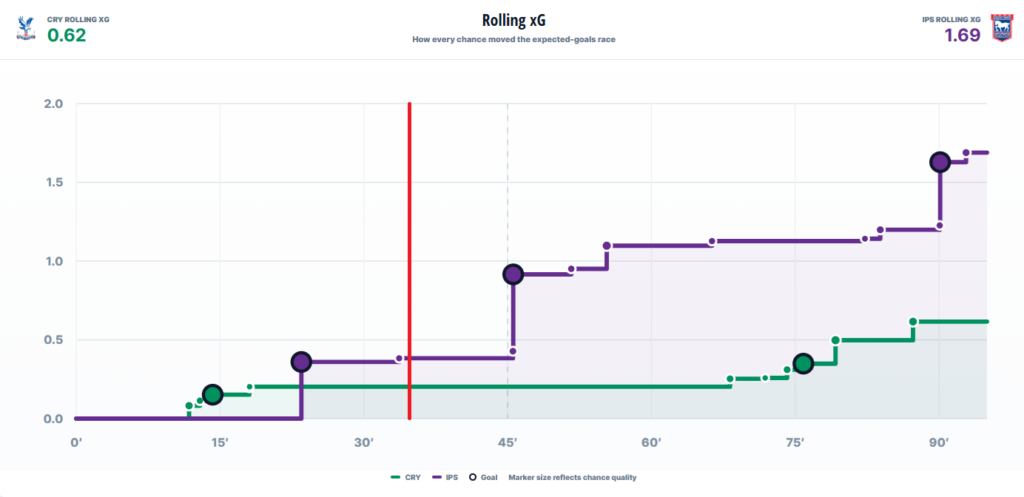Viewport: 1024px width, 497px height.
Task: Click the Goal legend circle marker
Action: click(473, 477)
